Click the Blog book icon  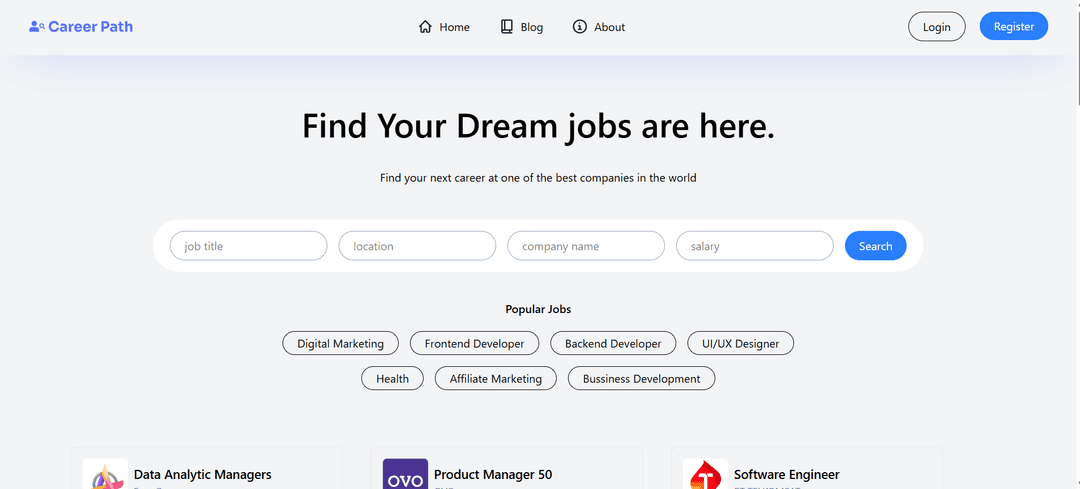(507, 27)
